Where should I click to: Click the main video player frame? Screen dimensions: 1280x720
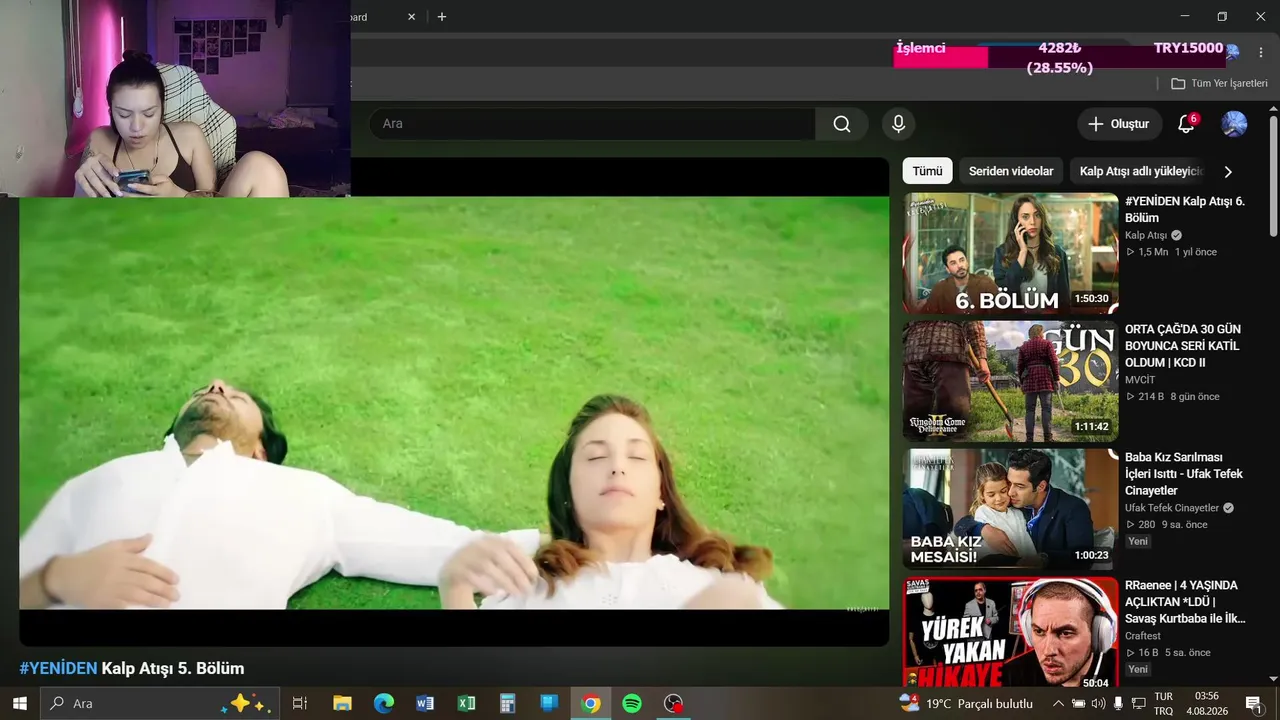[x=454, y=402]
